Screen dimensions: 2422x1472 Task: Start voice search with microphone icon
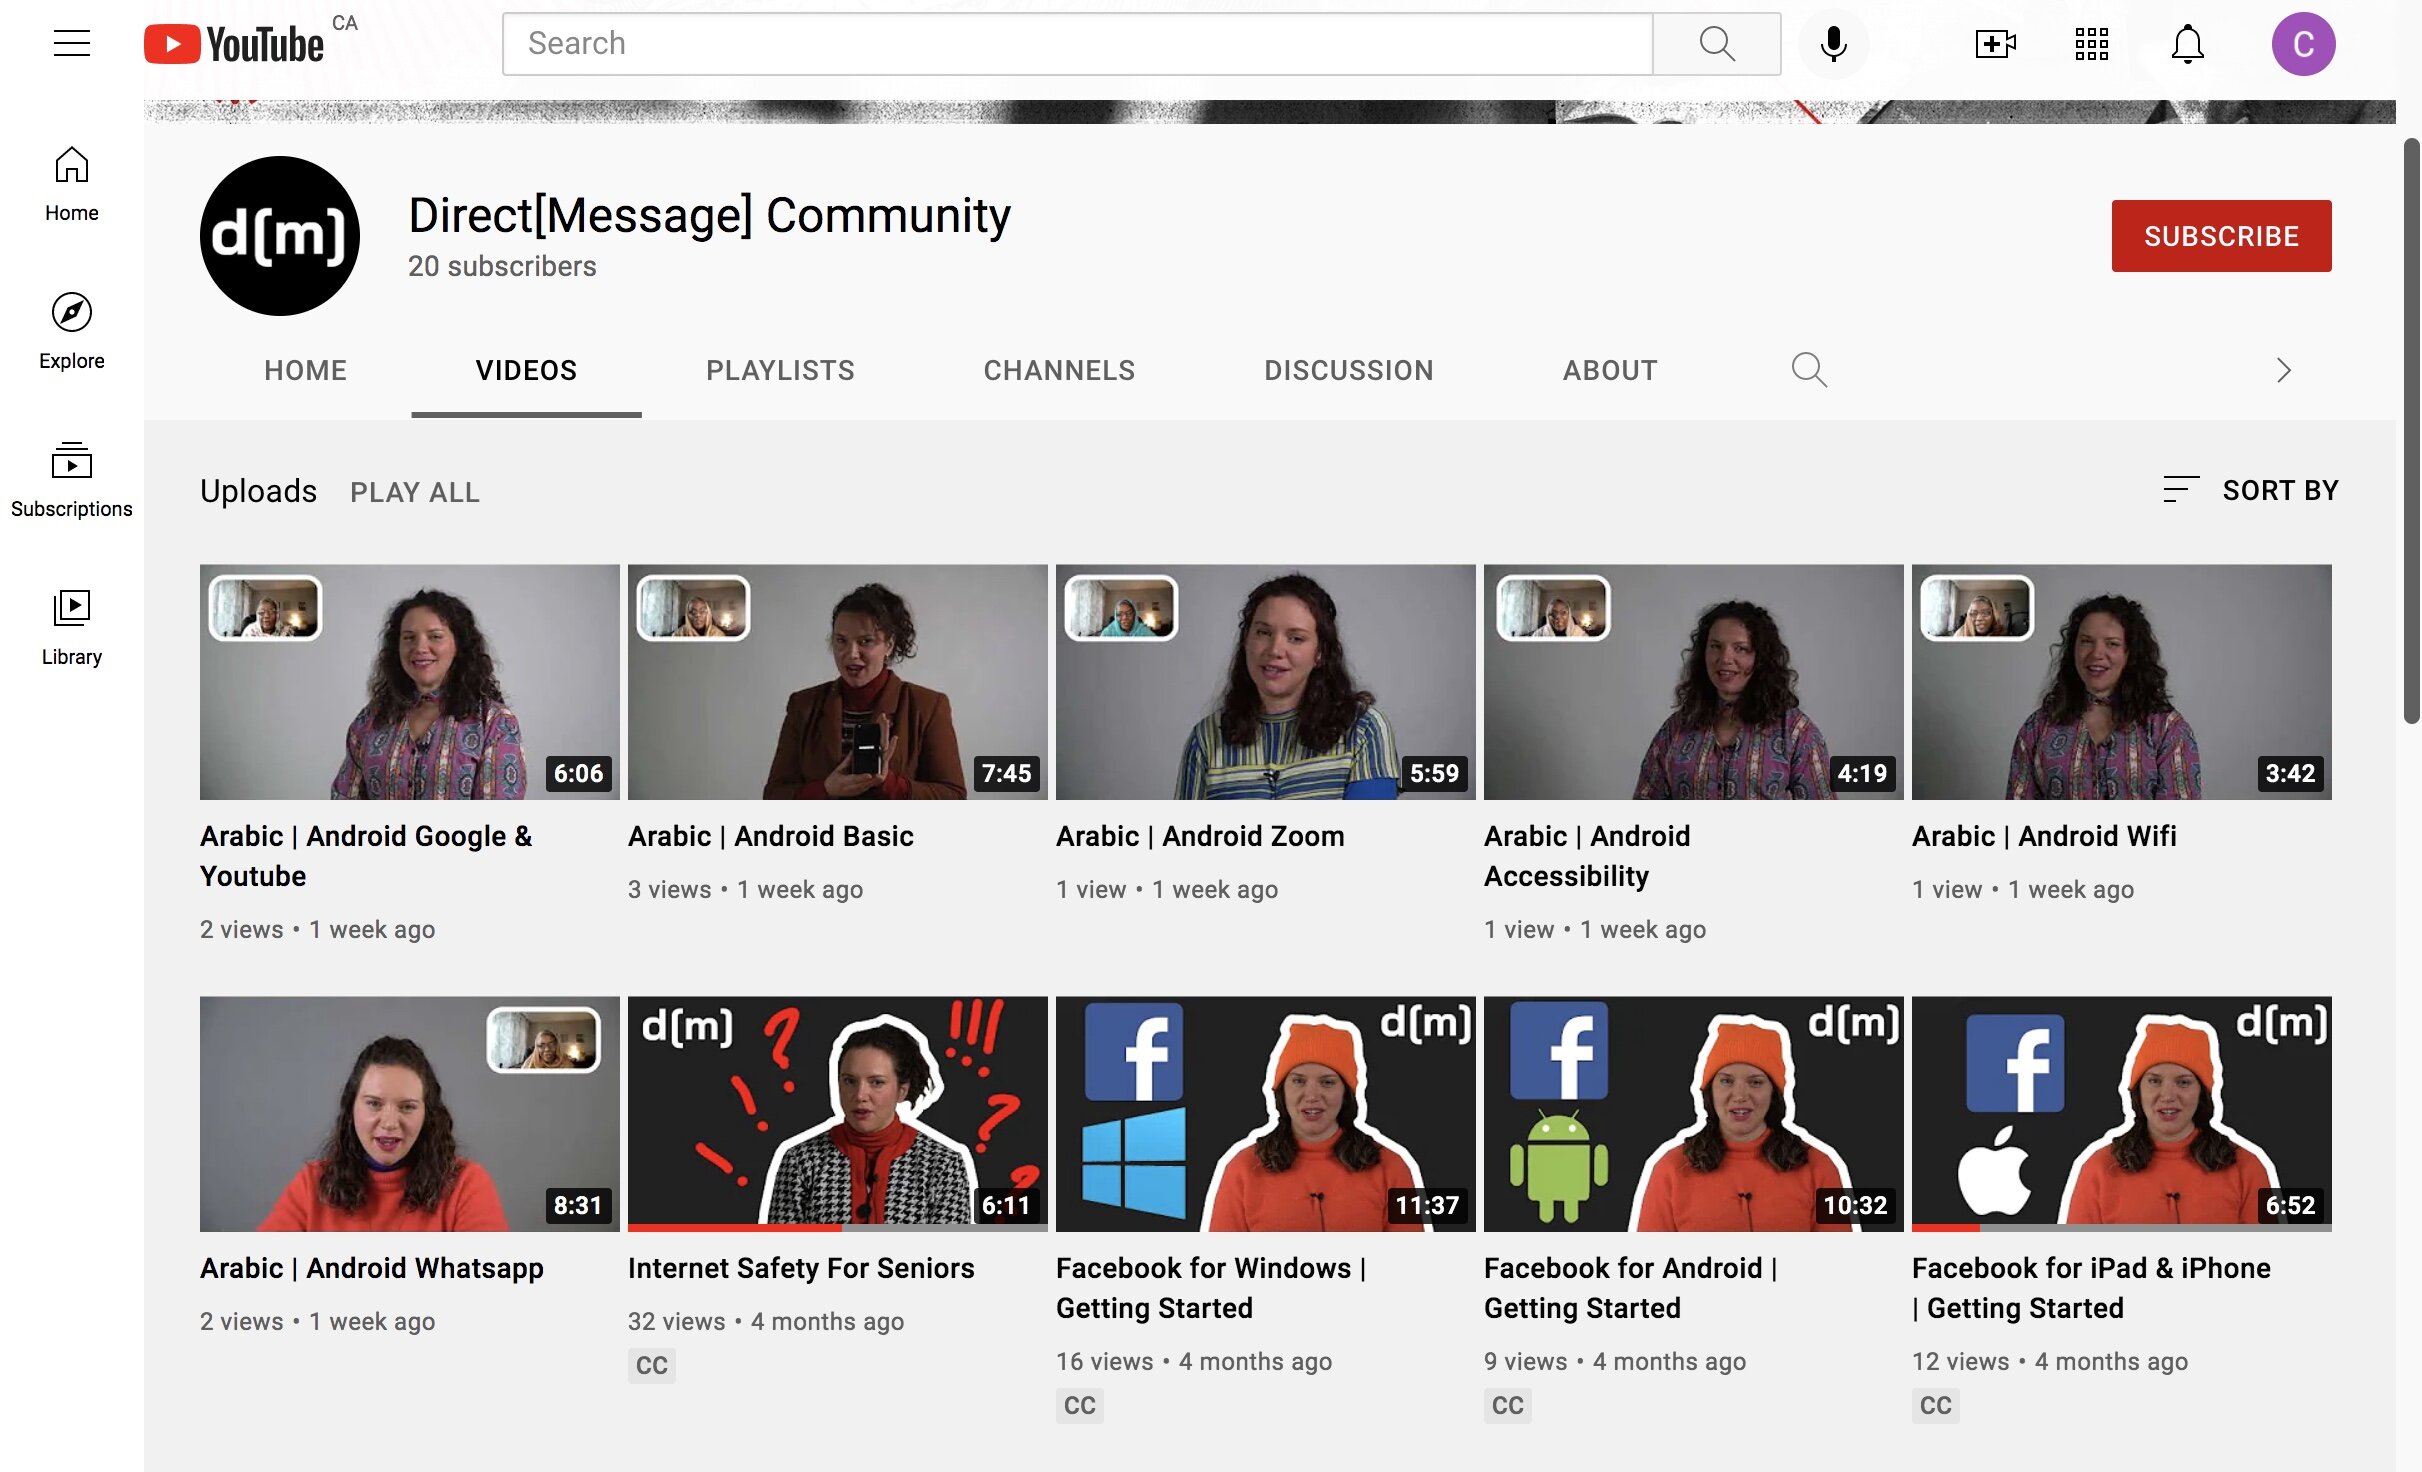pyautogui.click(x=1833, y=43)
